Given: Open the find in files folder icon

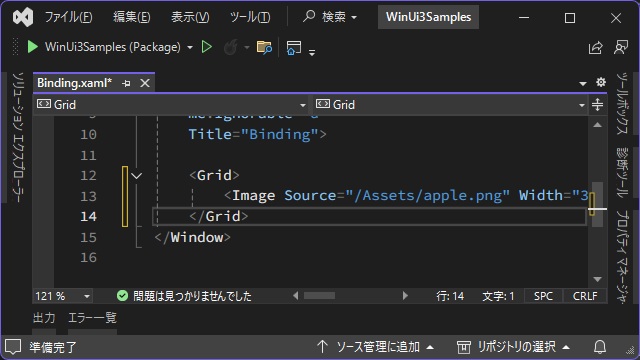Looking at the screenshot, I should pyautogui.click(x=264, y=47).
